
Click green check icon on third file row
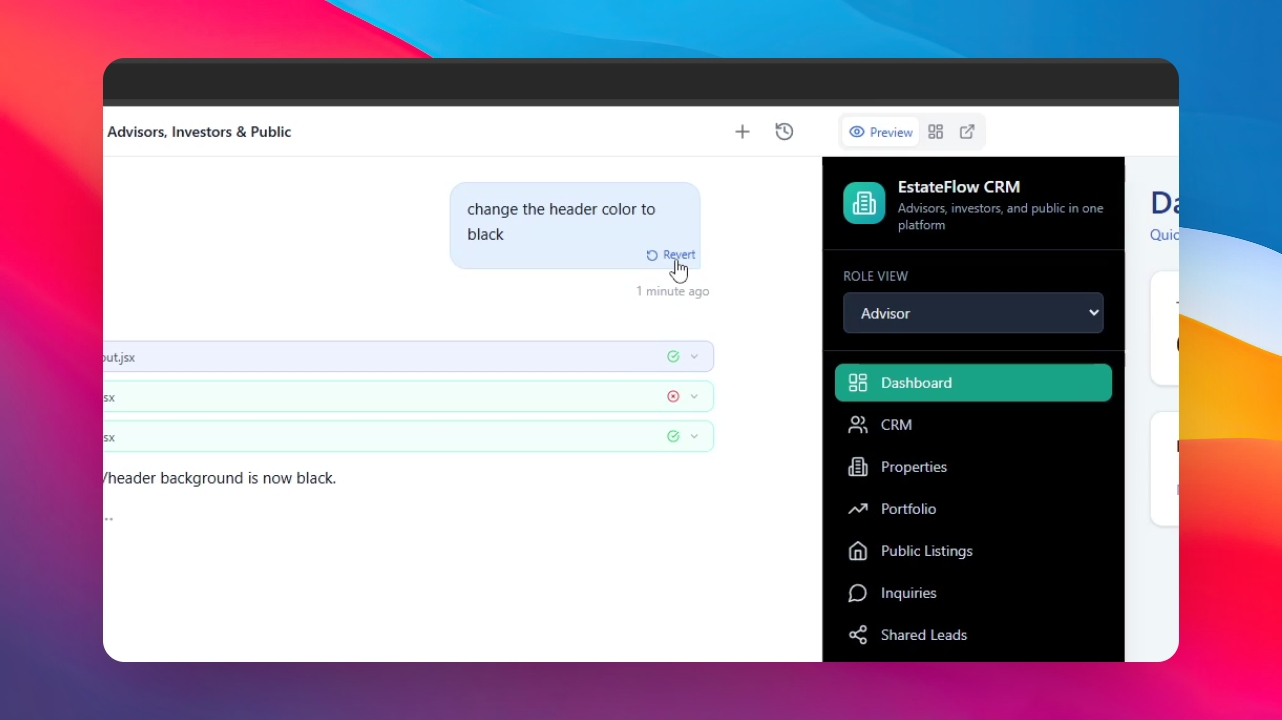673,437
